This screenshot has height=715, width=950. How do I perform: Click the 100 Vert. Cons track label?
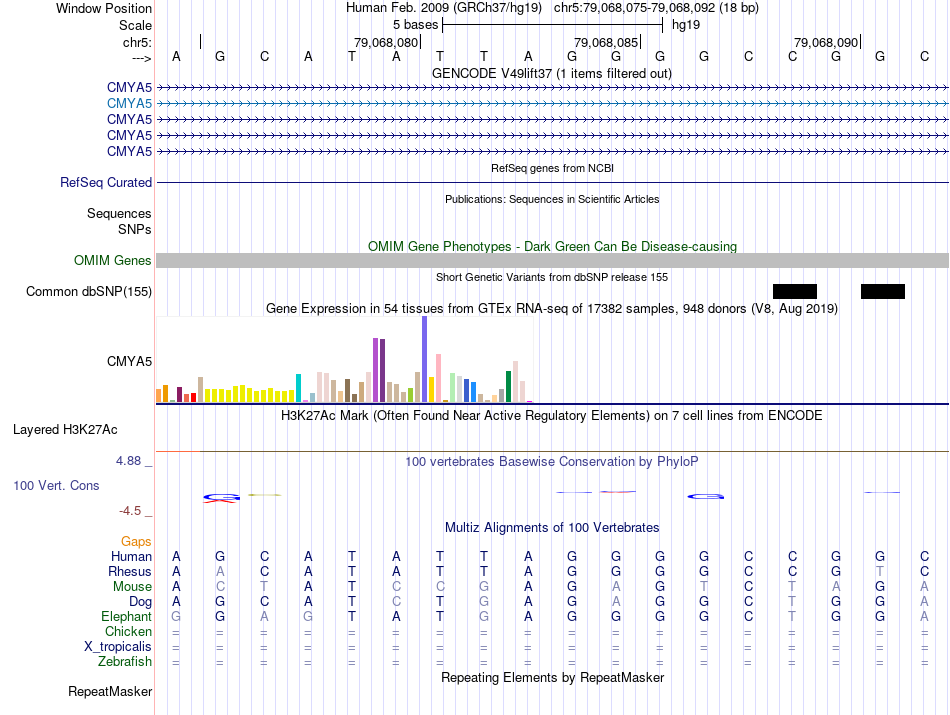click(56, 485)
